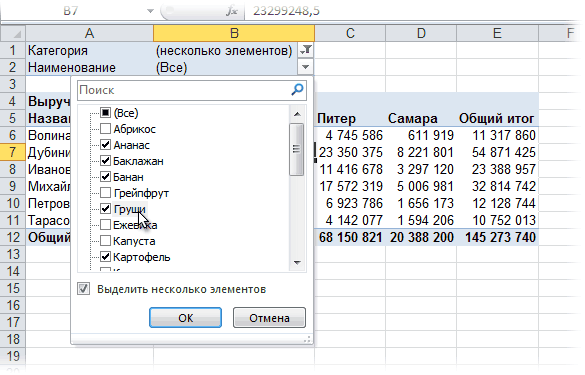
Task: Click the filter list scroll up arrow
Action: (297, 114)
